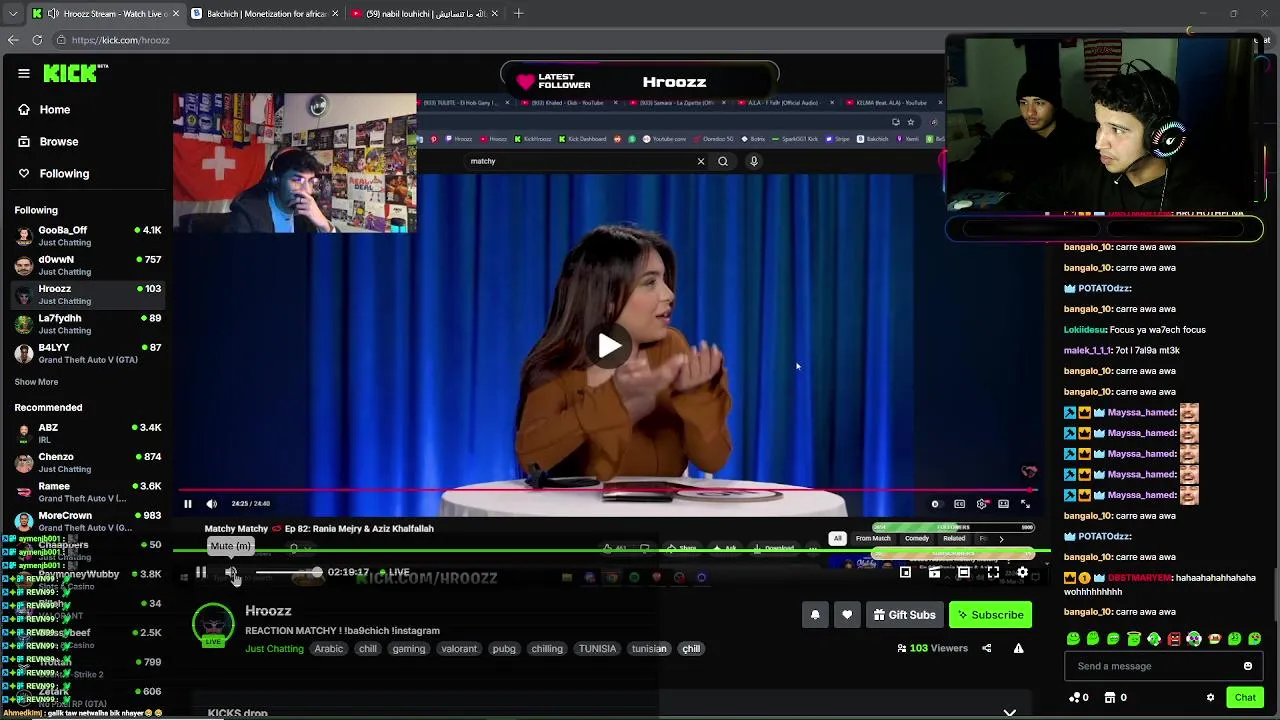
Task: Click the Hroozz channel avatar
Action: (x=213, y=624)
